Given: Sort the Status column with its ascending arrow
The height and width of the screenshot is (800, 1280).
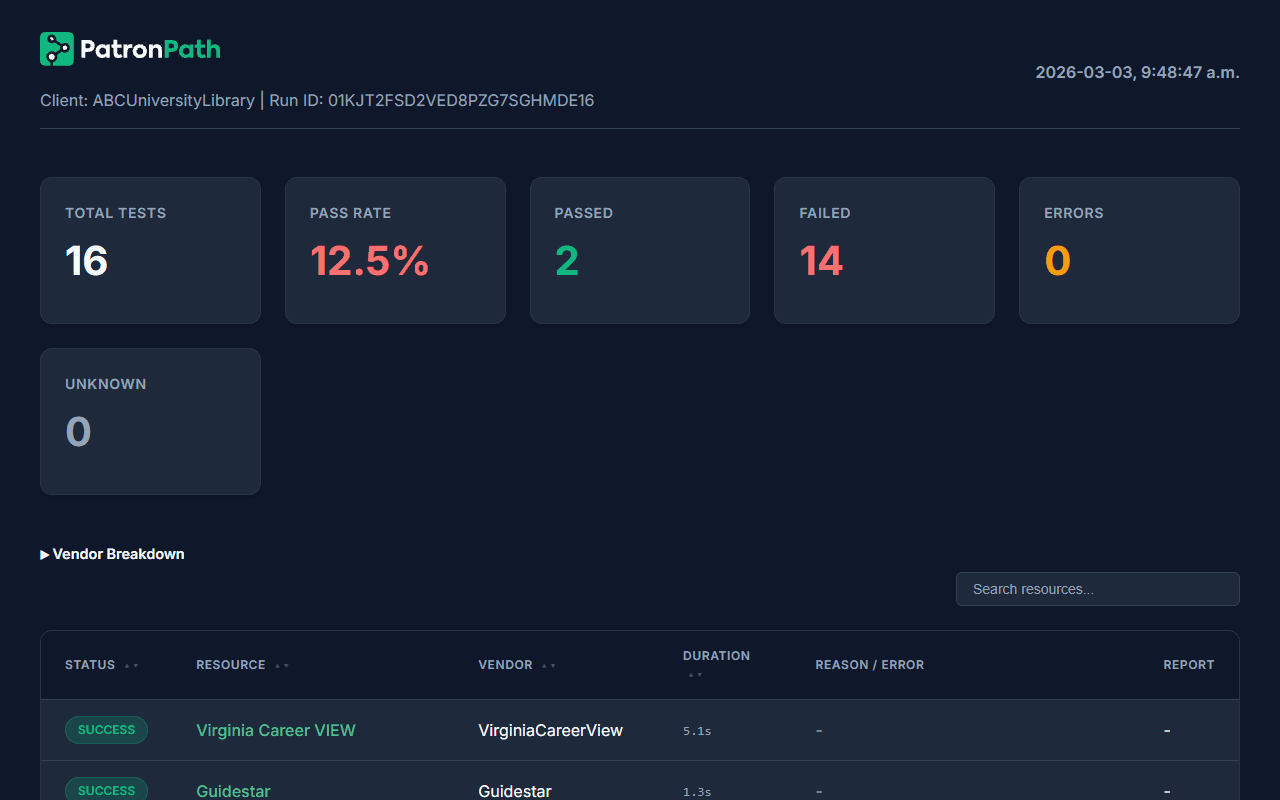Looking at the screenshot, I should pos(127,665).
